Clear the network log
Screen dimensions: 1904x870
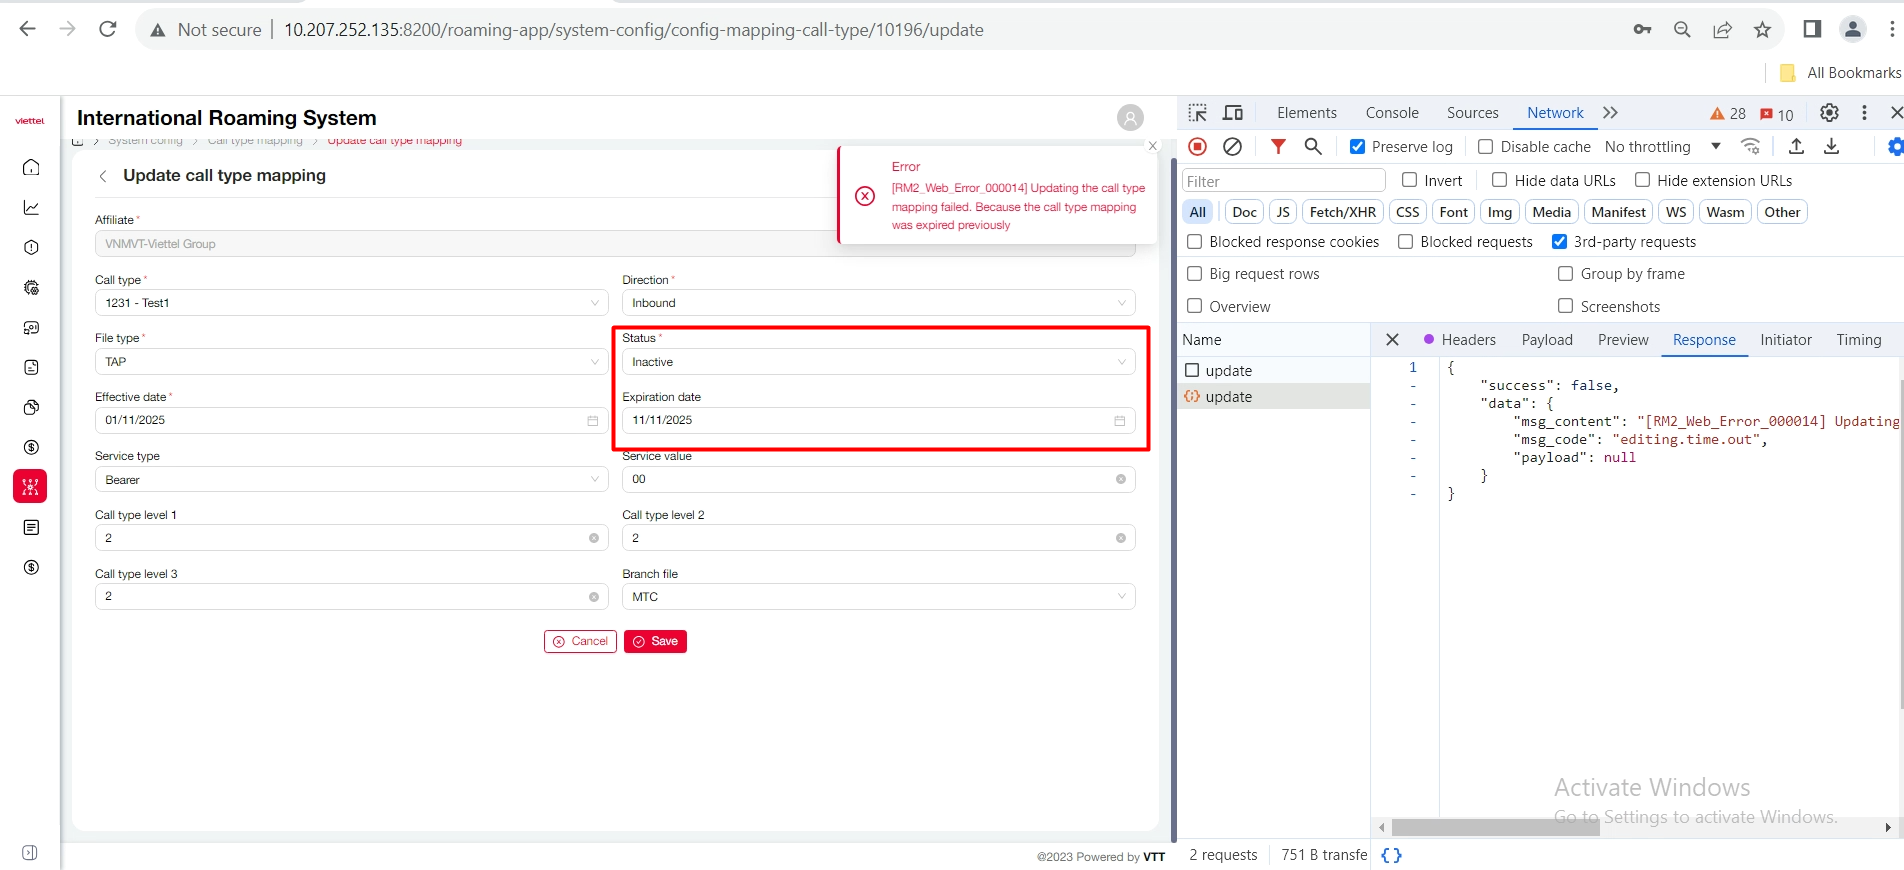tap(1232, 147)
